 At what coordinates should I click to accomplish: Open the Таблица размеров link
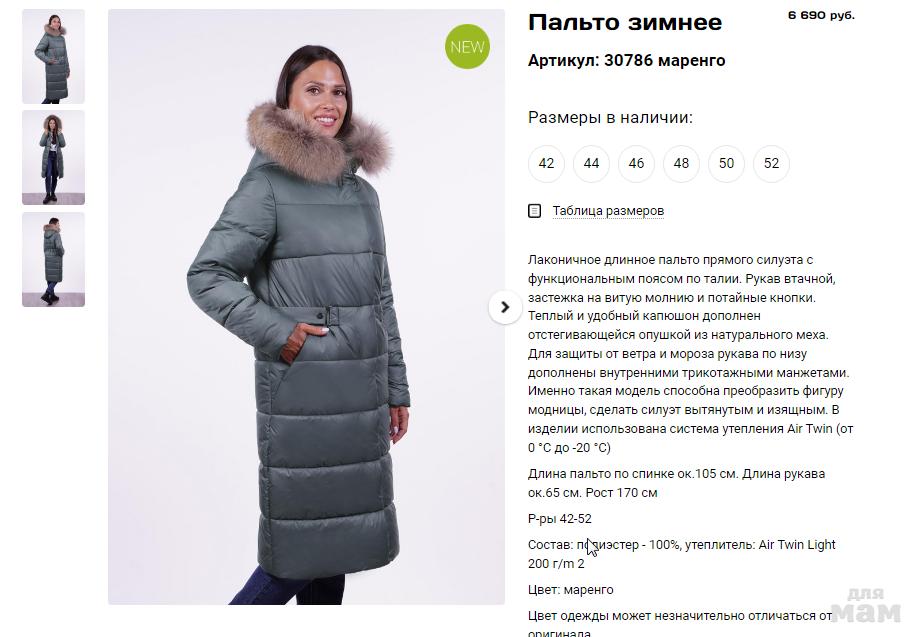click(608, 210)
